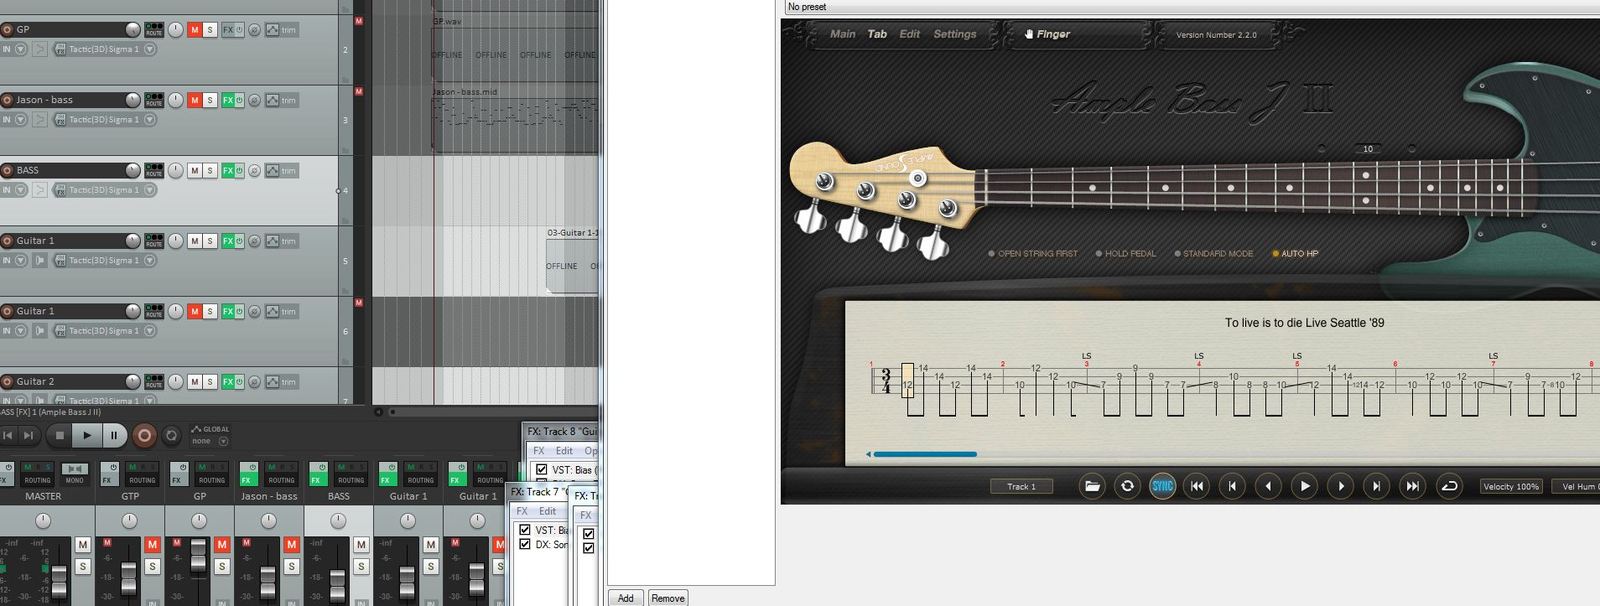Viewport: 1600px width, 606px height.
Task: Enable Open String First option
Action: (x=1033, y=254)
